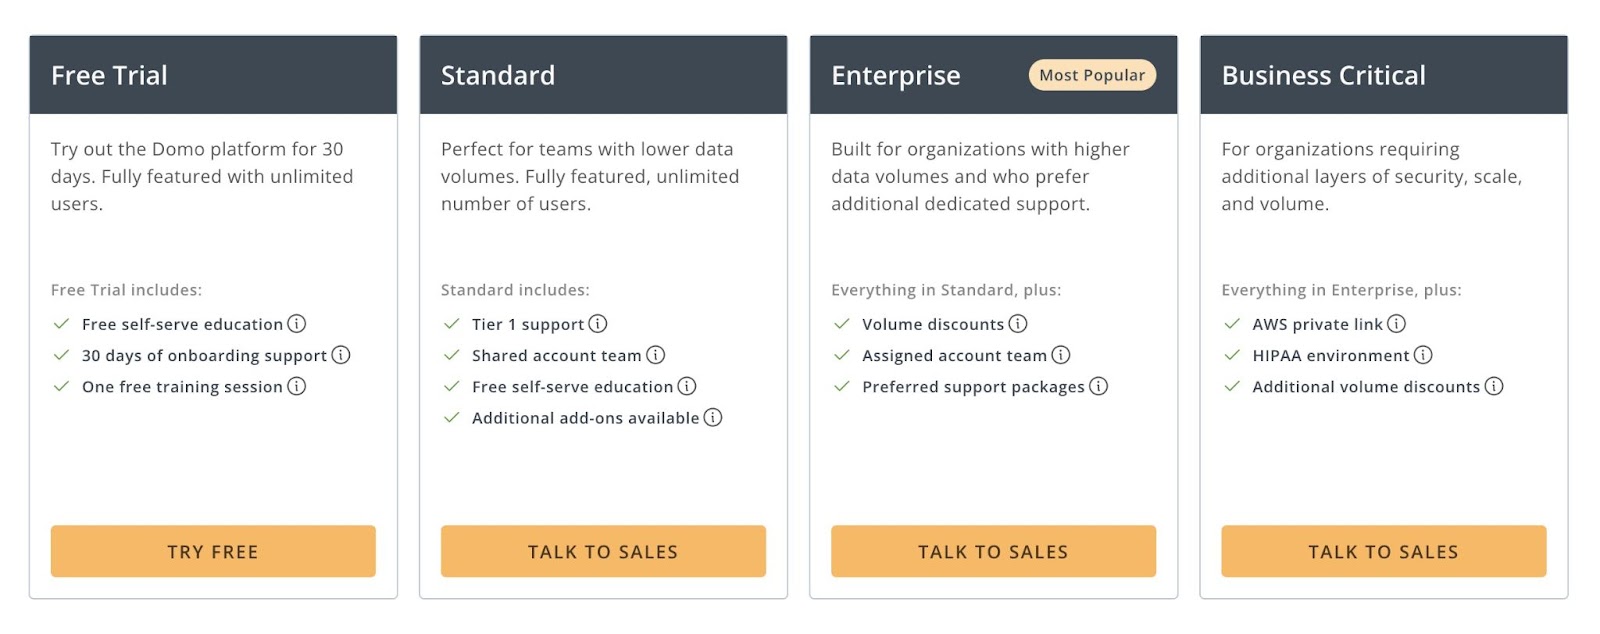Select the Business Critical plan header
Viewport: 1600px width, 634px height.
point(1324,75)
